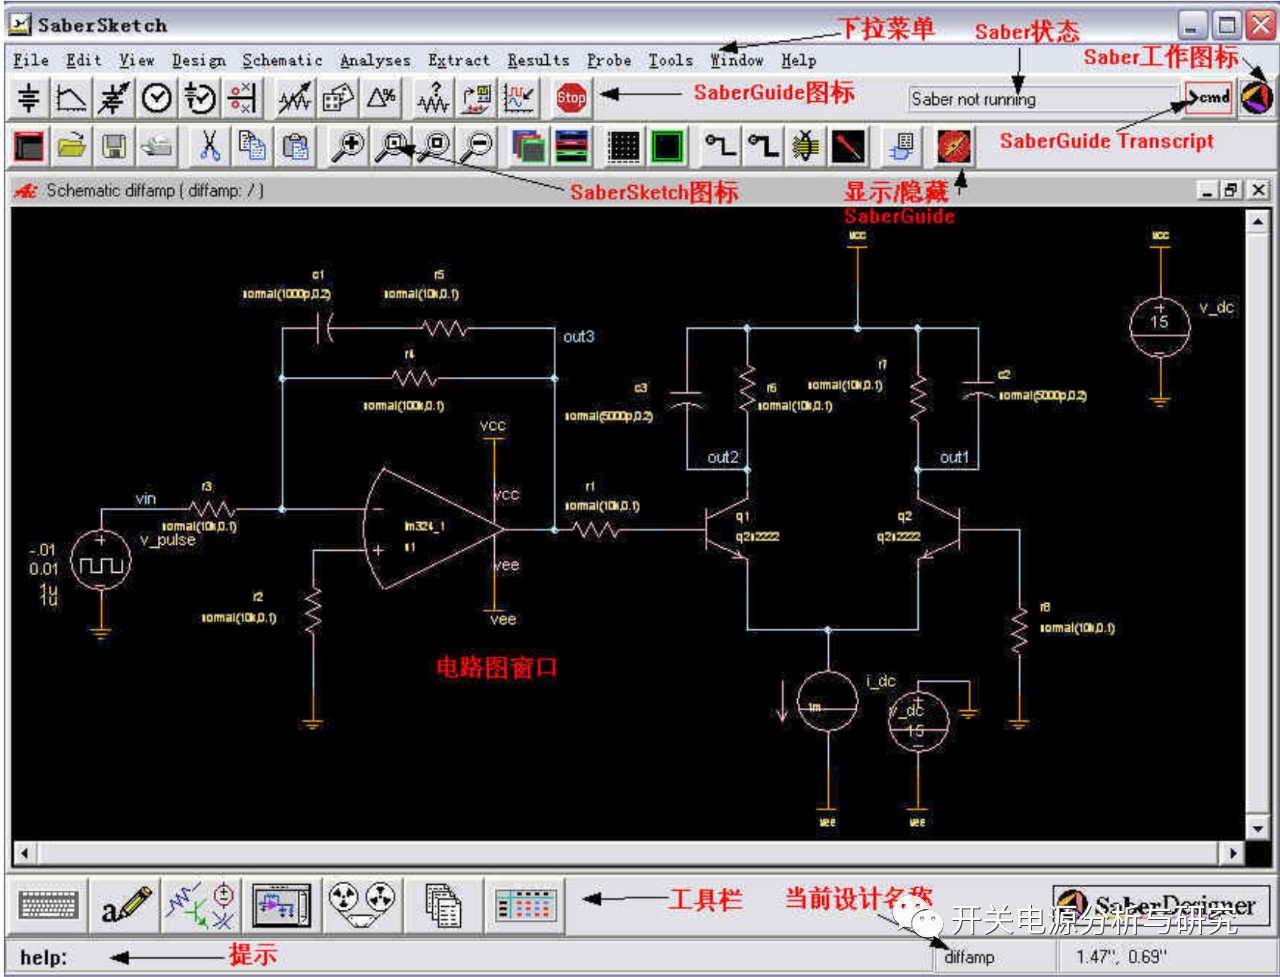1280x977 pixels.
Task: Click the DC transfer analysis icon
Action: (71, 97)
